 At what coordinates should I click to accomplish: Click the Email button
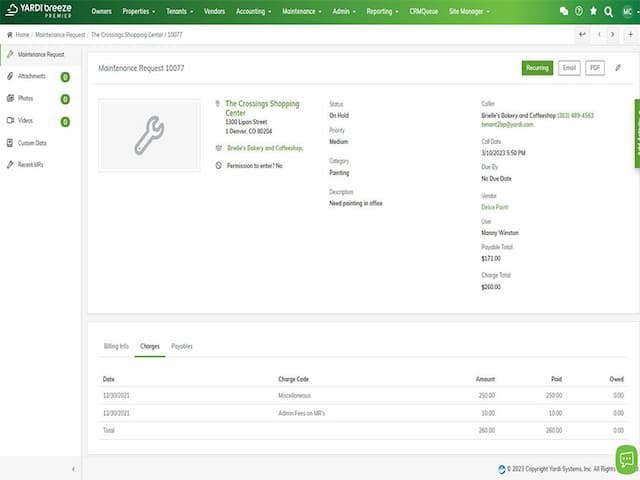[x=569, y=68]
